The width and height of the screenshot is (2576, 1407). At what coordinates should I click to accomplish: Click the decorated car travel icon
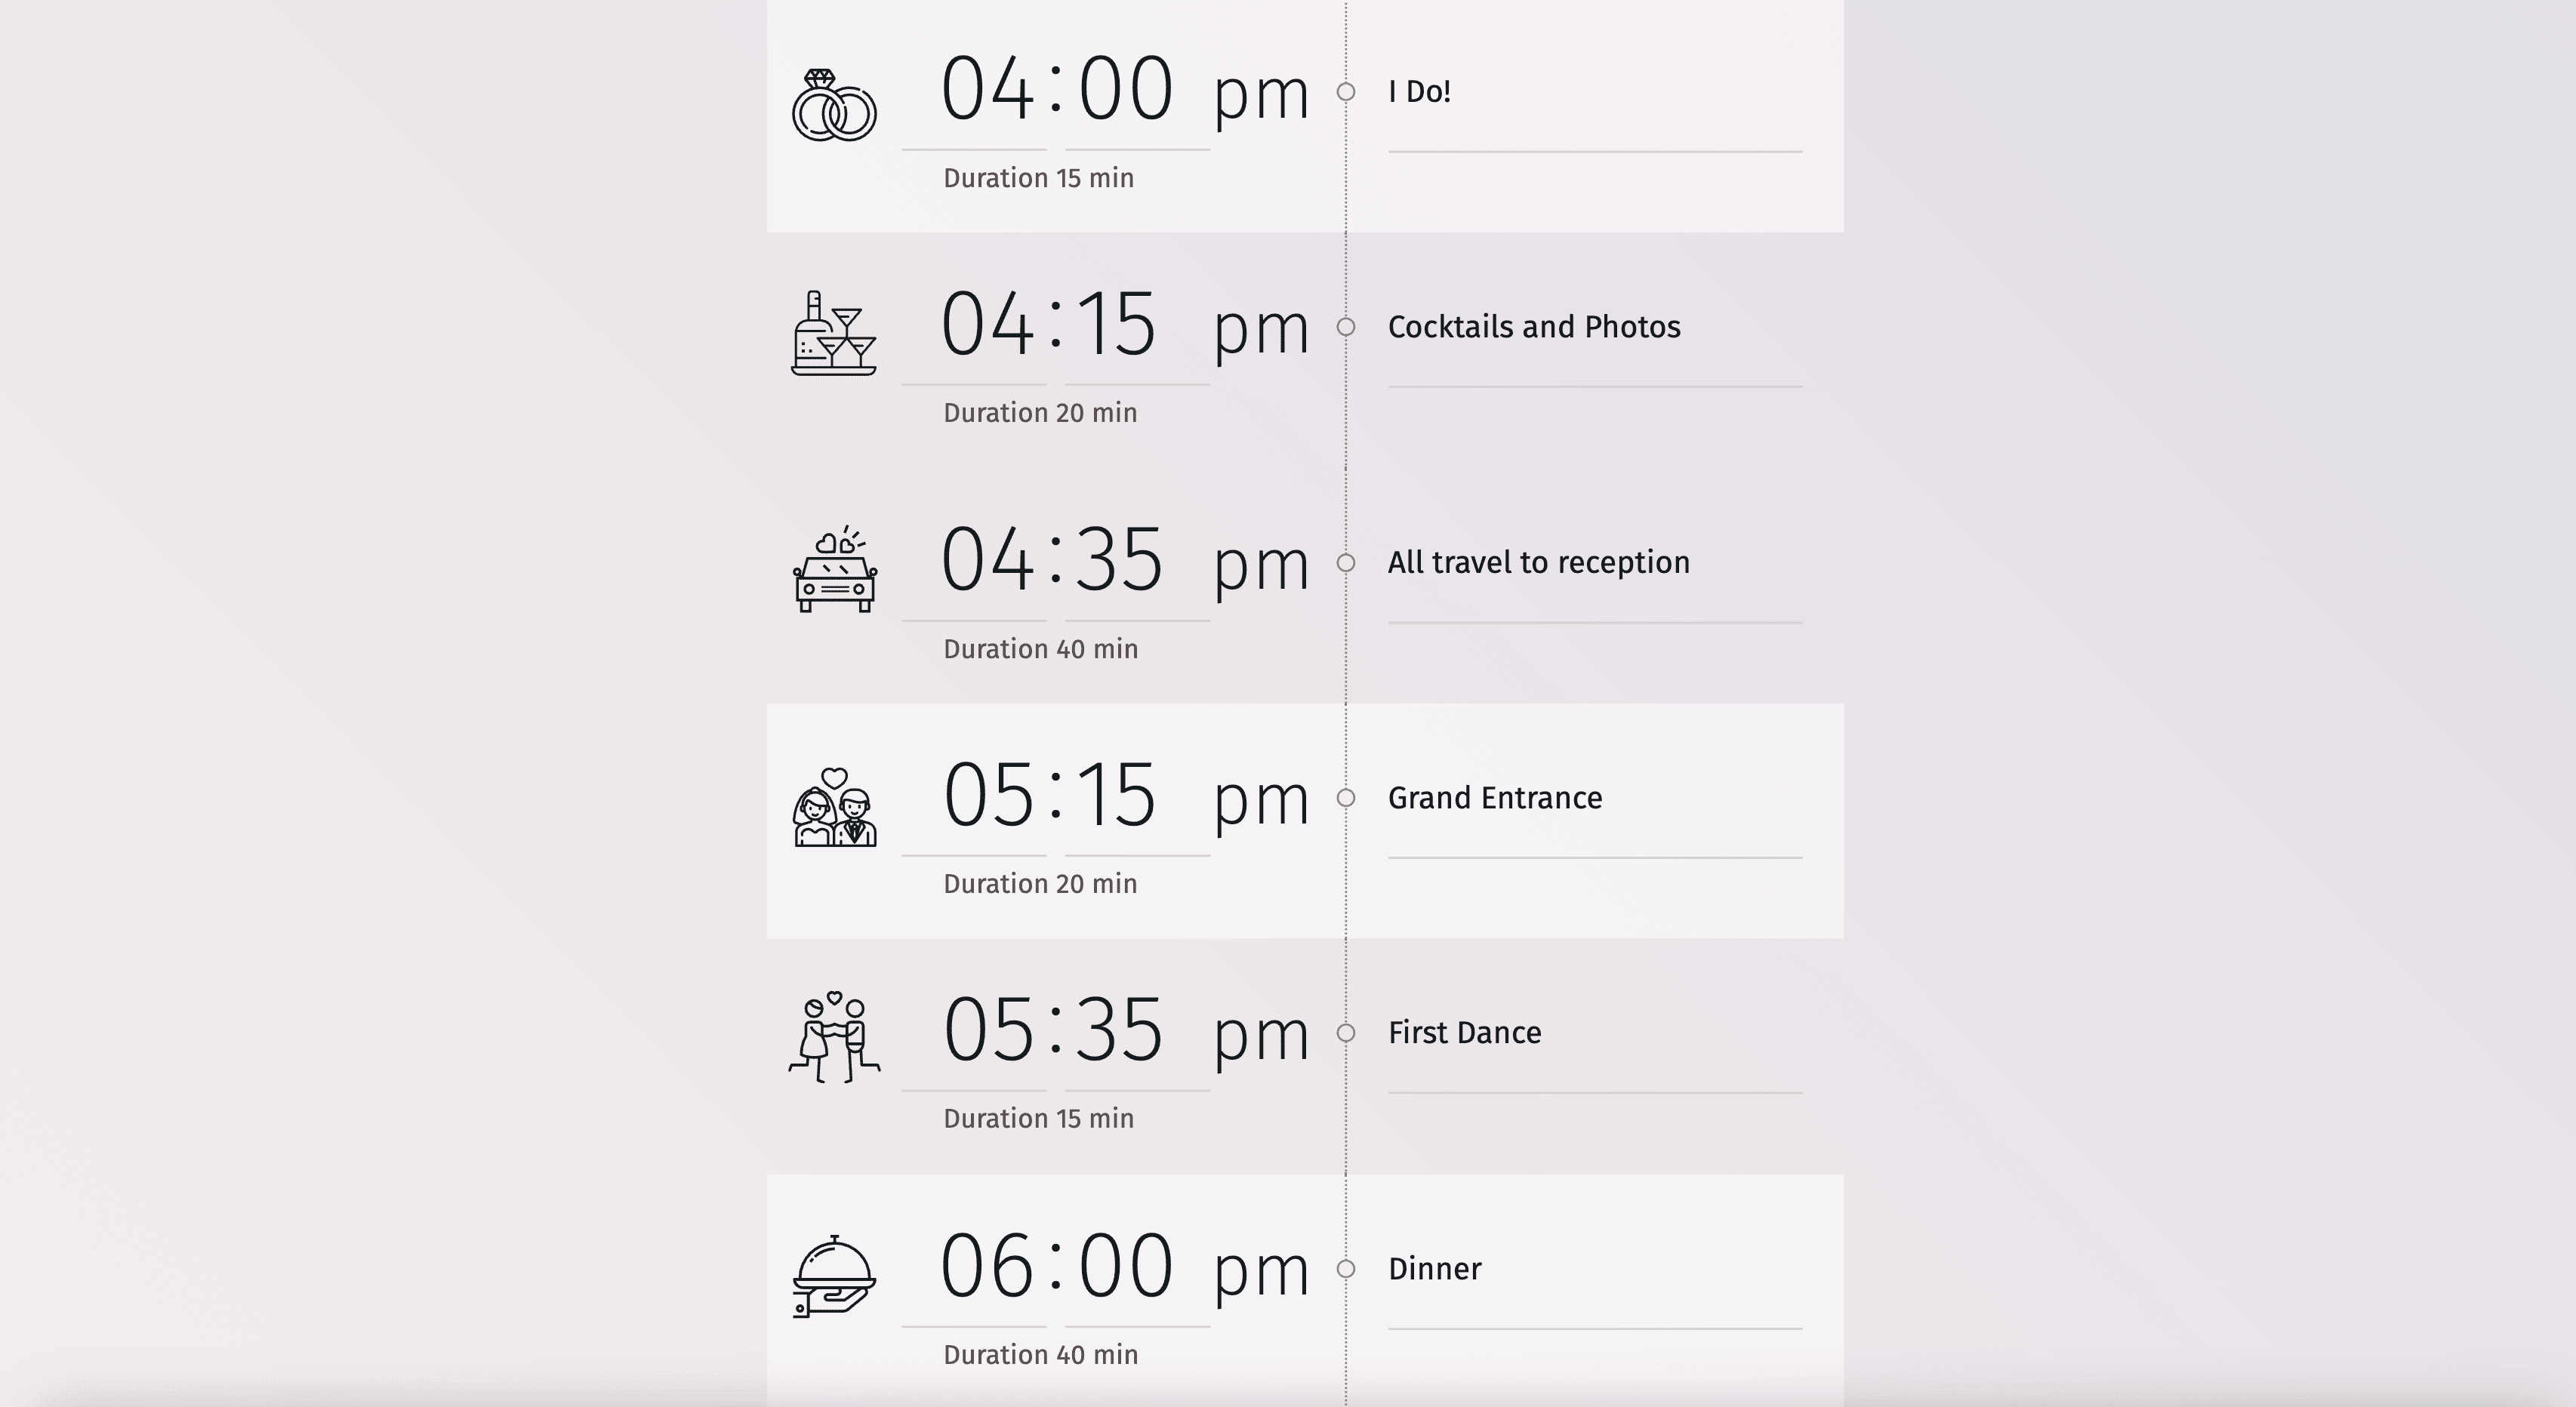835,568
